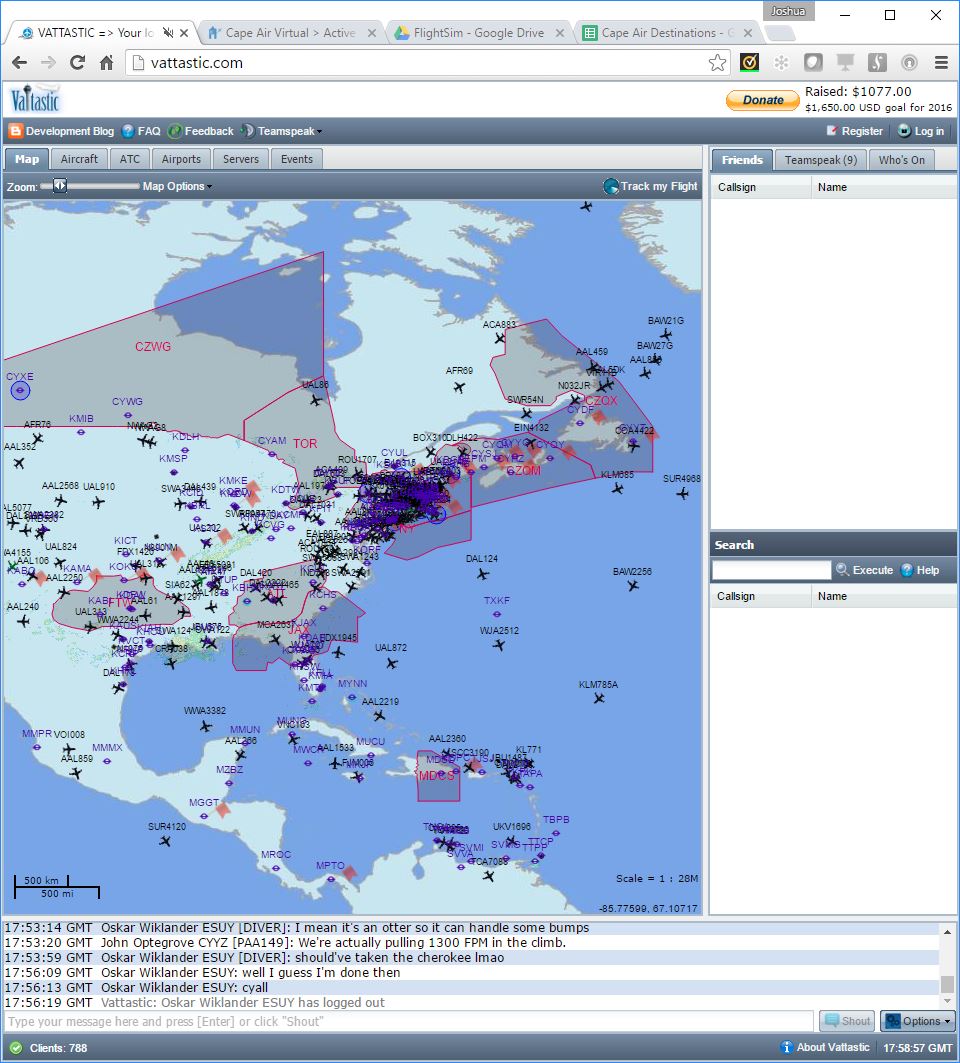Select the CZWG airspace label
This screenshot has height=1063, width=960.
153,346
